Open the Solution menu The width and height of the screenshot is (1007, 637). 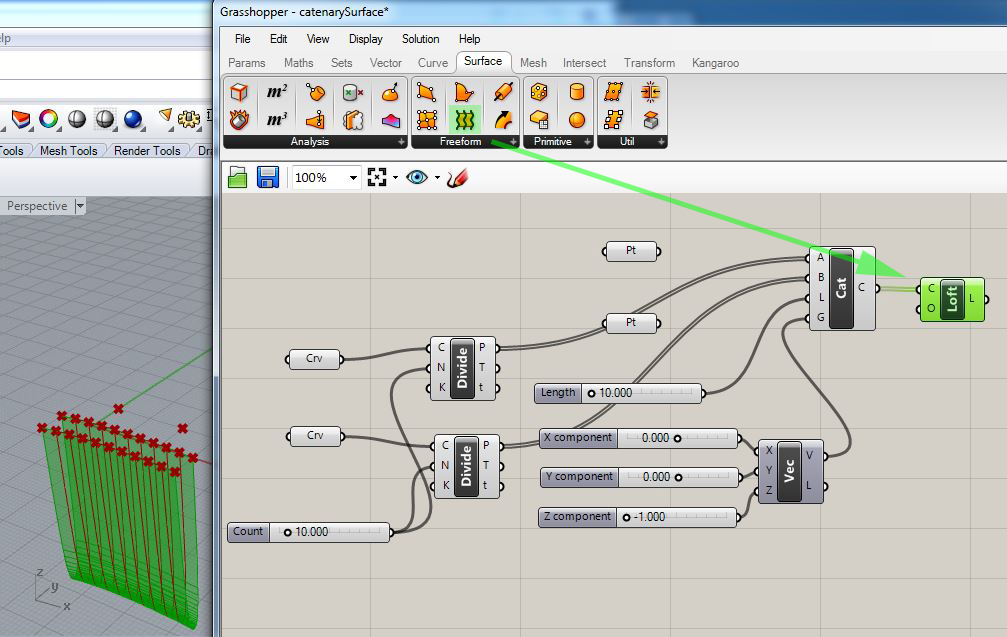(x=420, y=39)
